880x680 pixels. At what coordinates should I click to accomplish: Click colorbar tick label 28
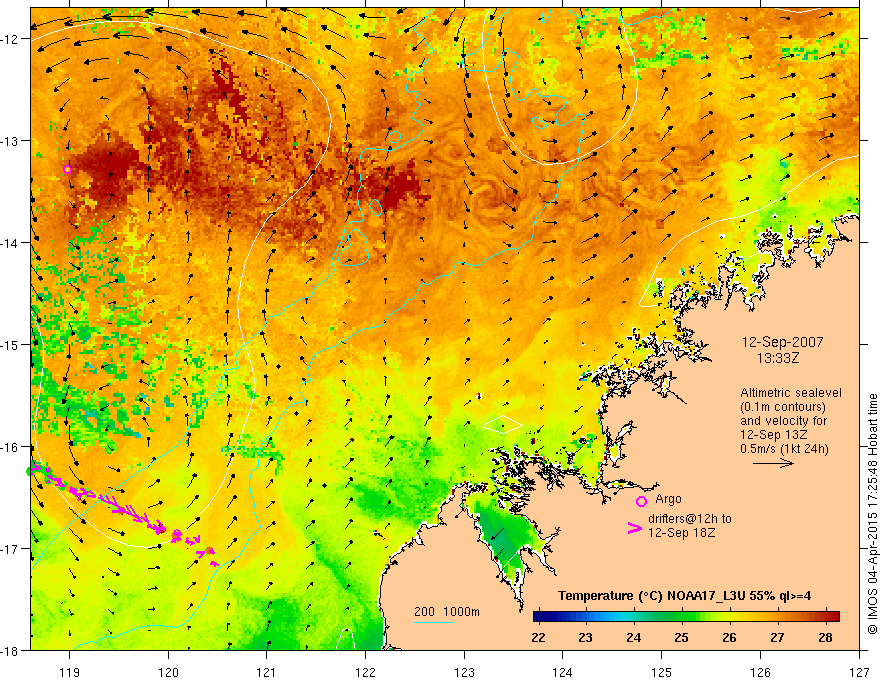(x=825, y=638)
